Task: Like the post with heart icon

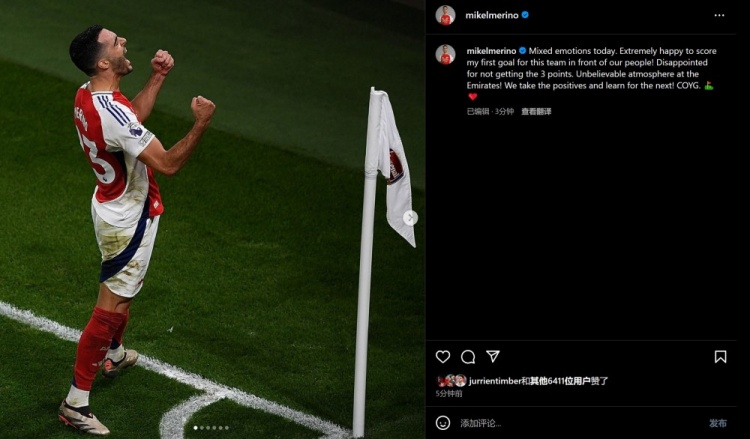Action: 443,356
